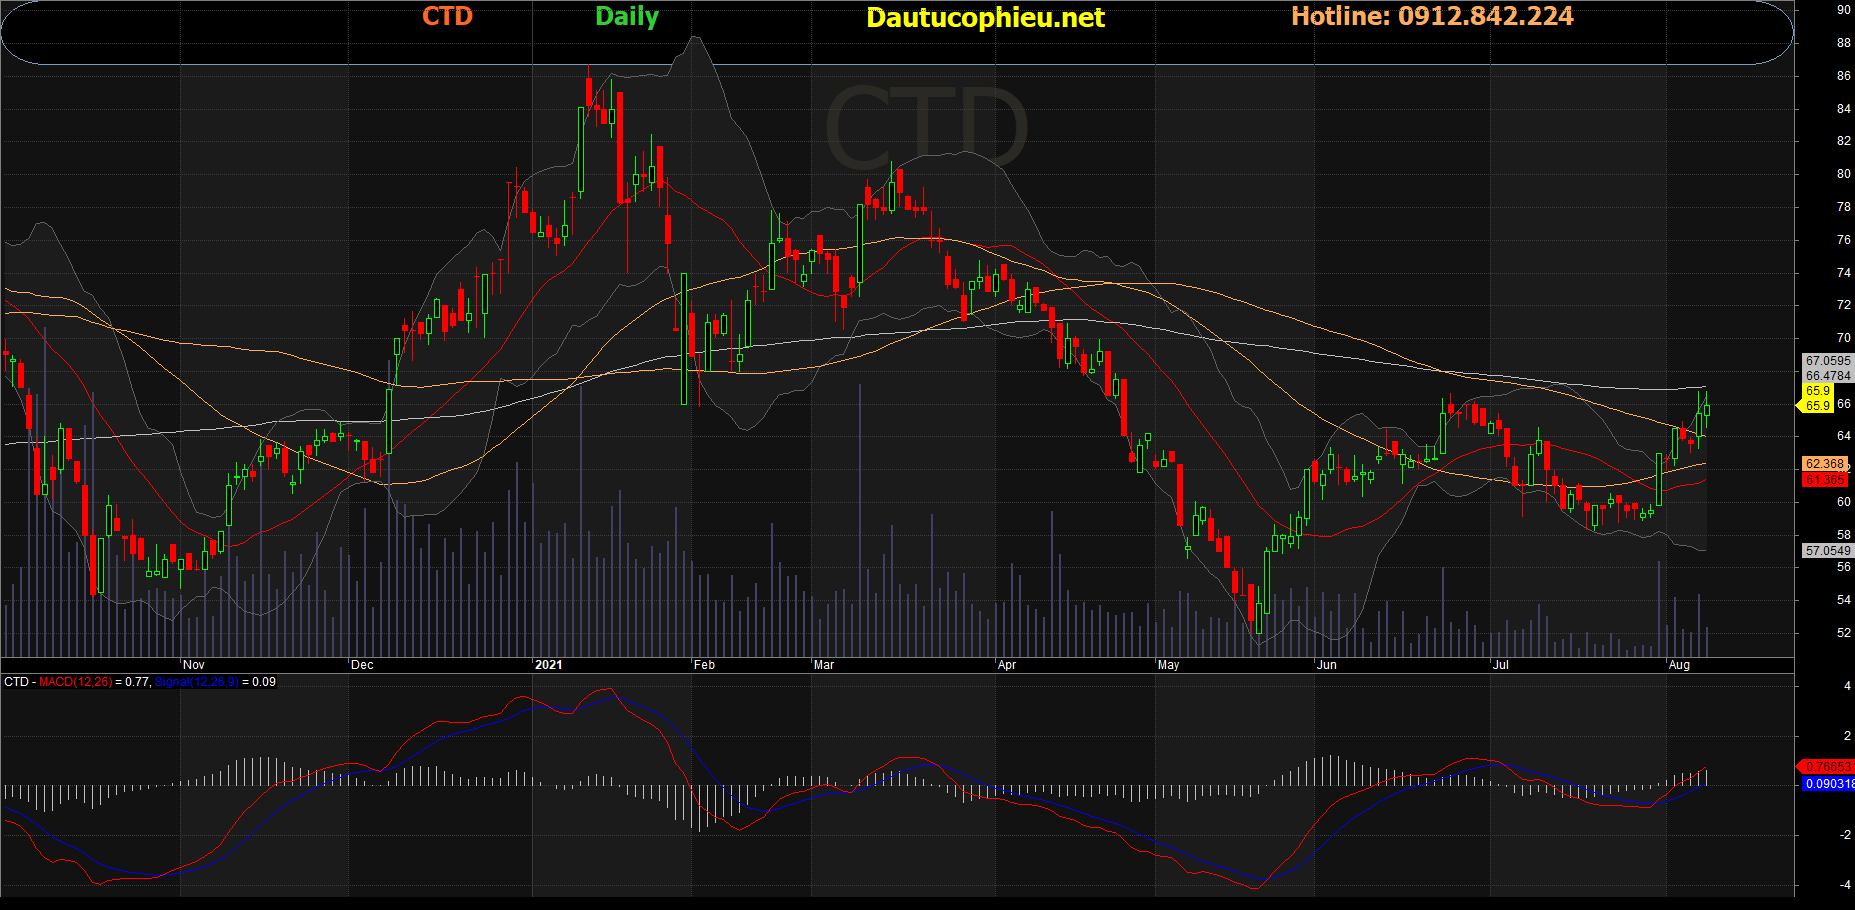Click the red 61.365 price tag

[x=1824, y=480]
